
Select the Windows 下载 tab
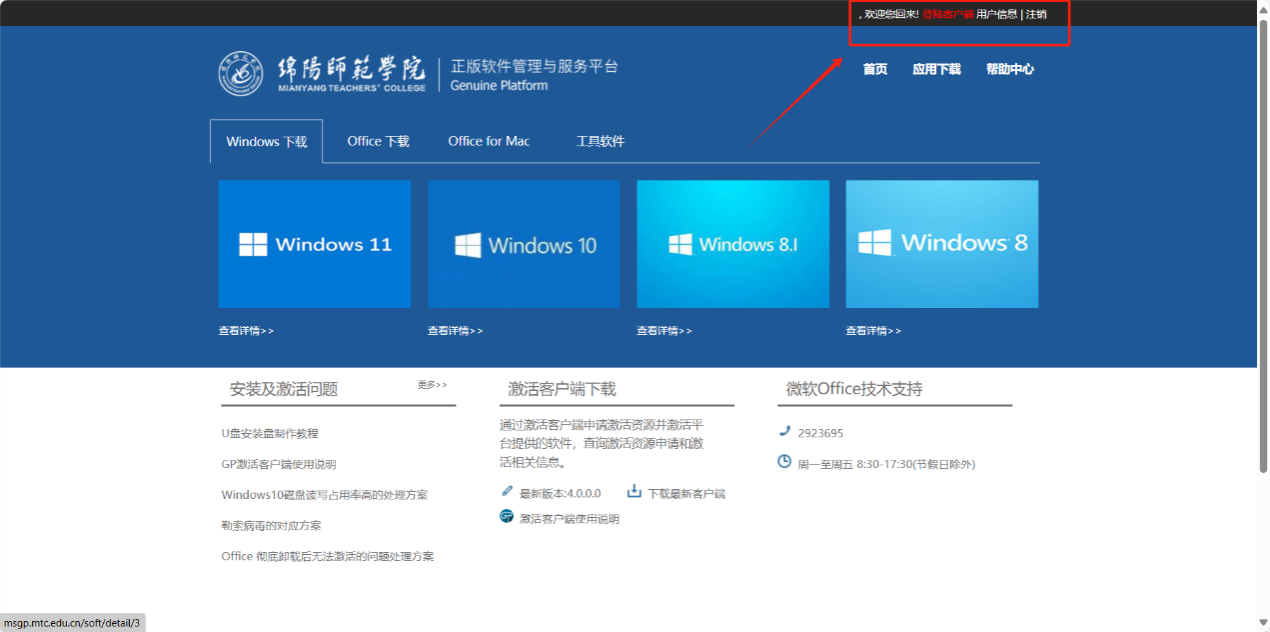click(266, 141)
